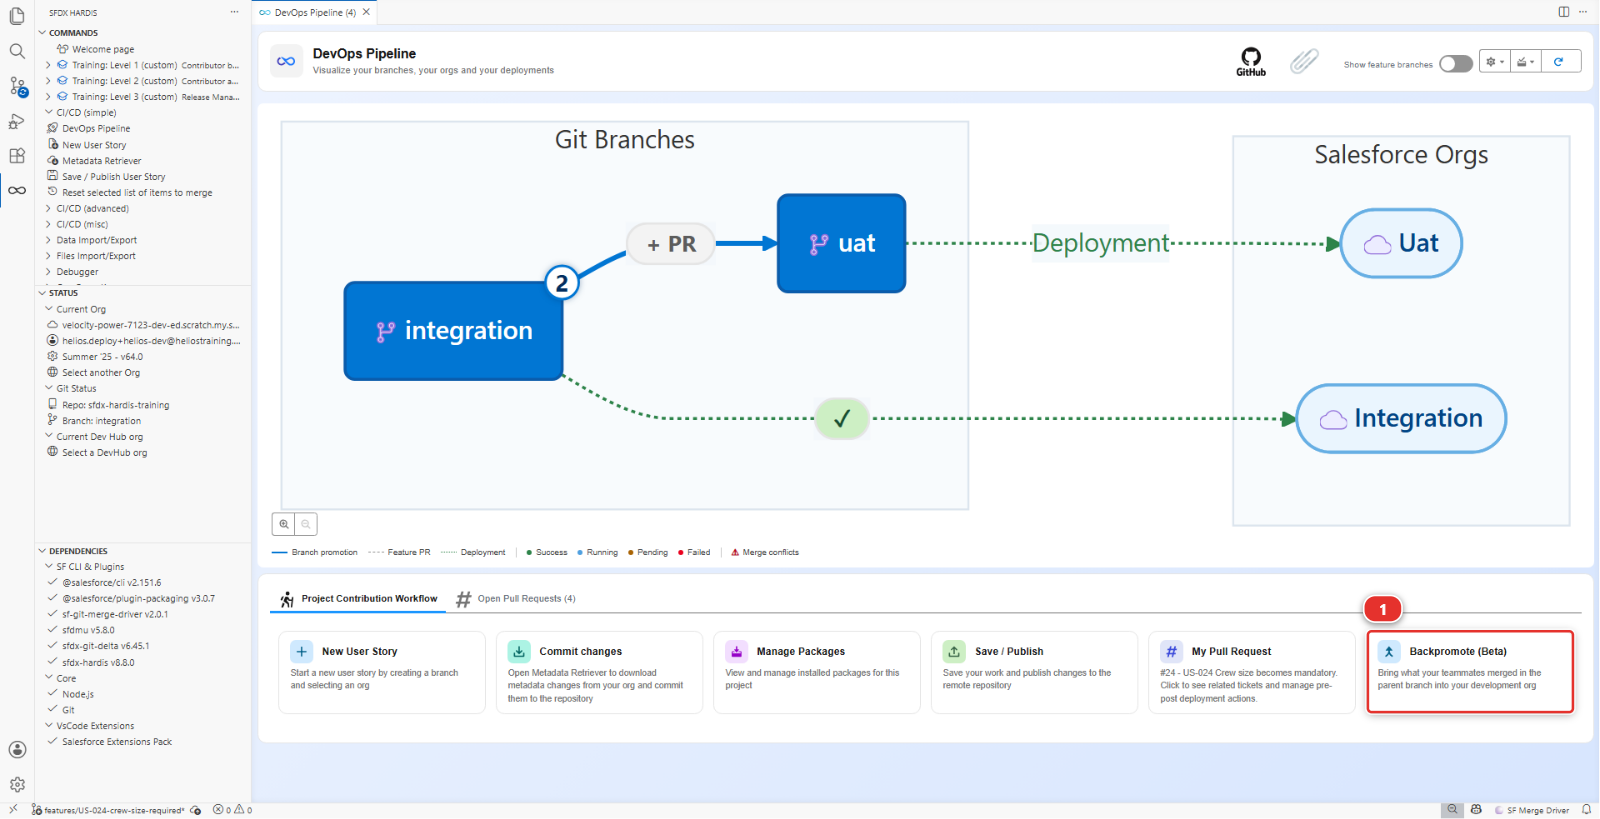
Task: Open the Explorer icon in activity bar
Action: coord(17,16)
